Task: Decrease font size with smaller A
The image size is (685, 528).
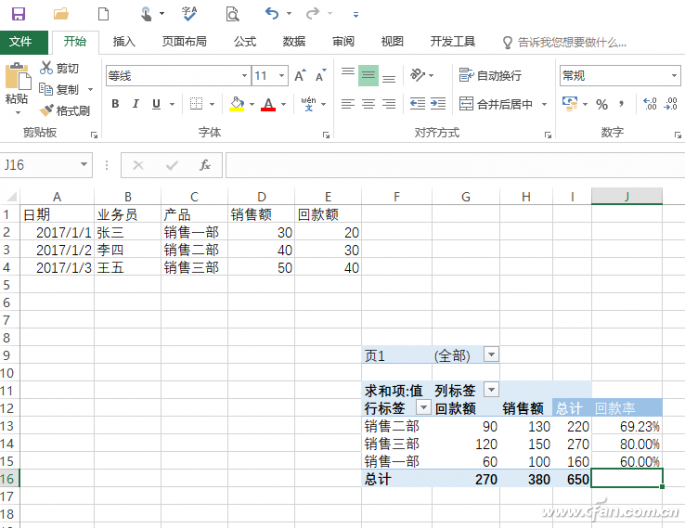Action: coord(321,76)
